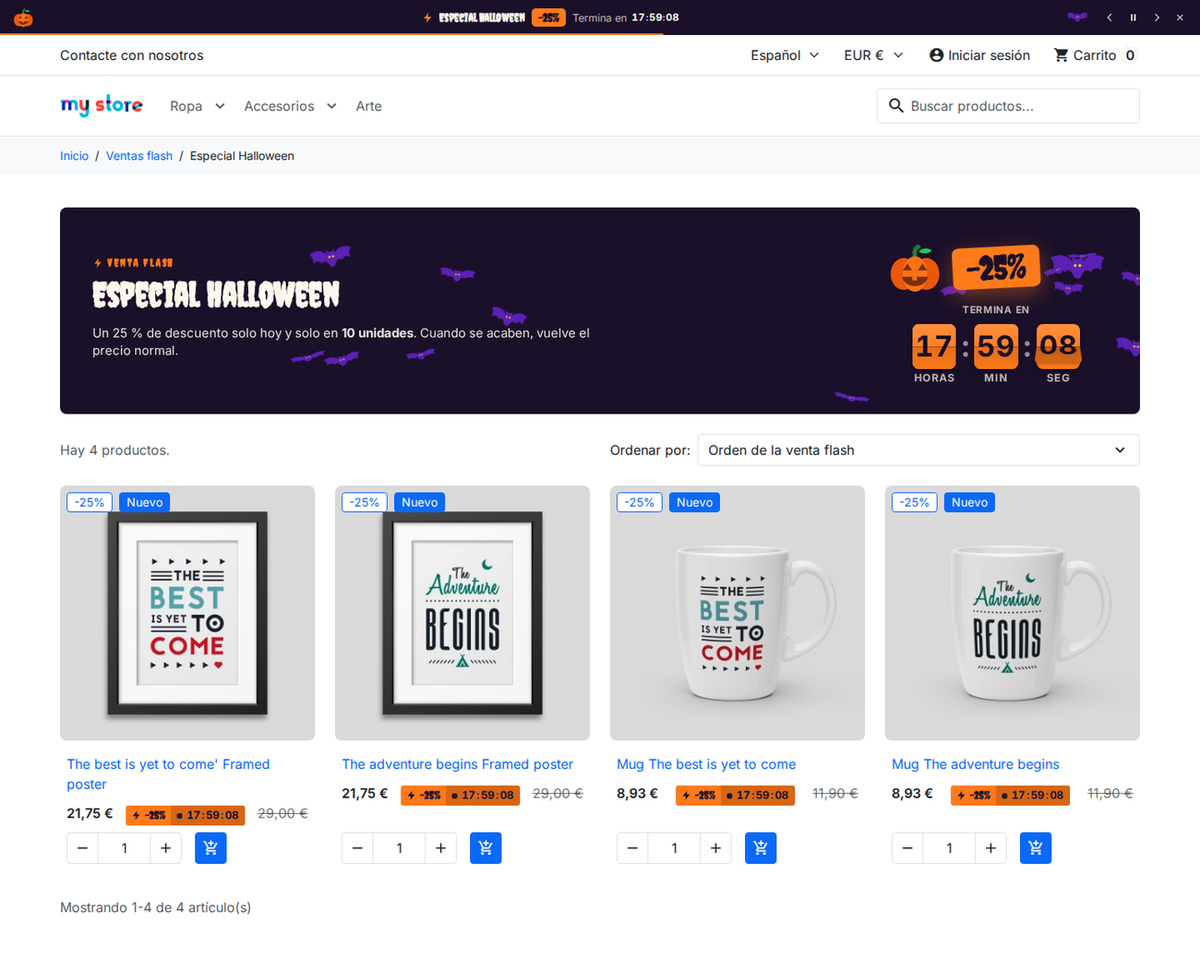Increase quantity for Mug best is yet to come

click(x=715, y=848)
